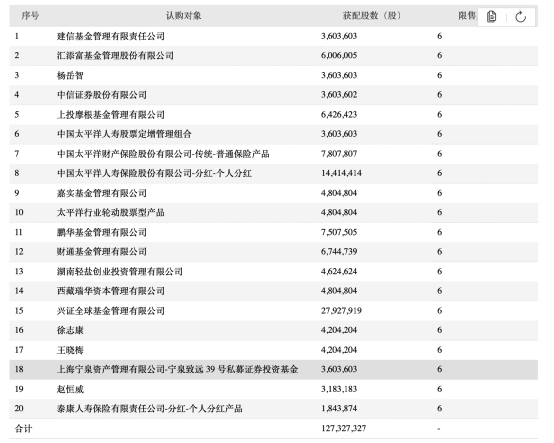This screenshot has width=554, height=443.
Task: Click the name 赵恒威
Action: pyautogui.click(x=70, y=389)
